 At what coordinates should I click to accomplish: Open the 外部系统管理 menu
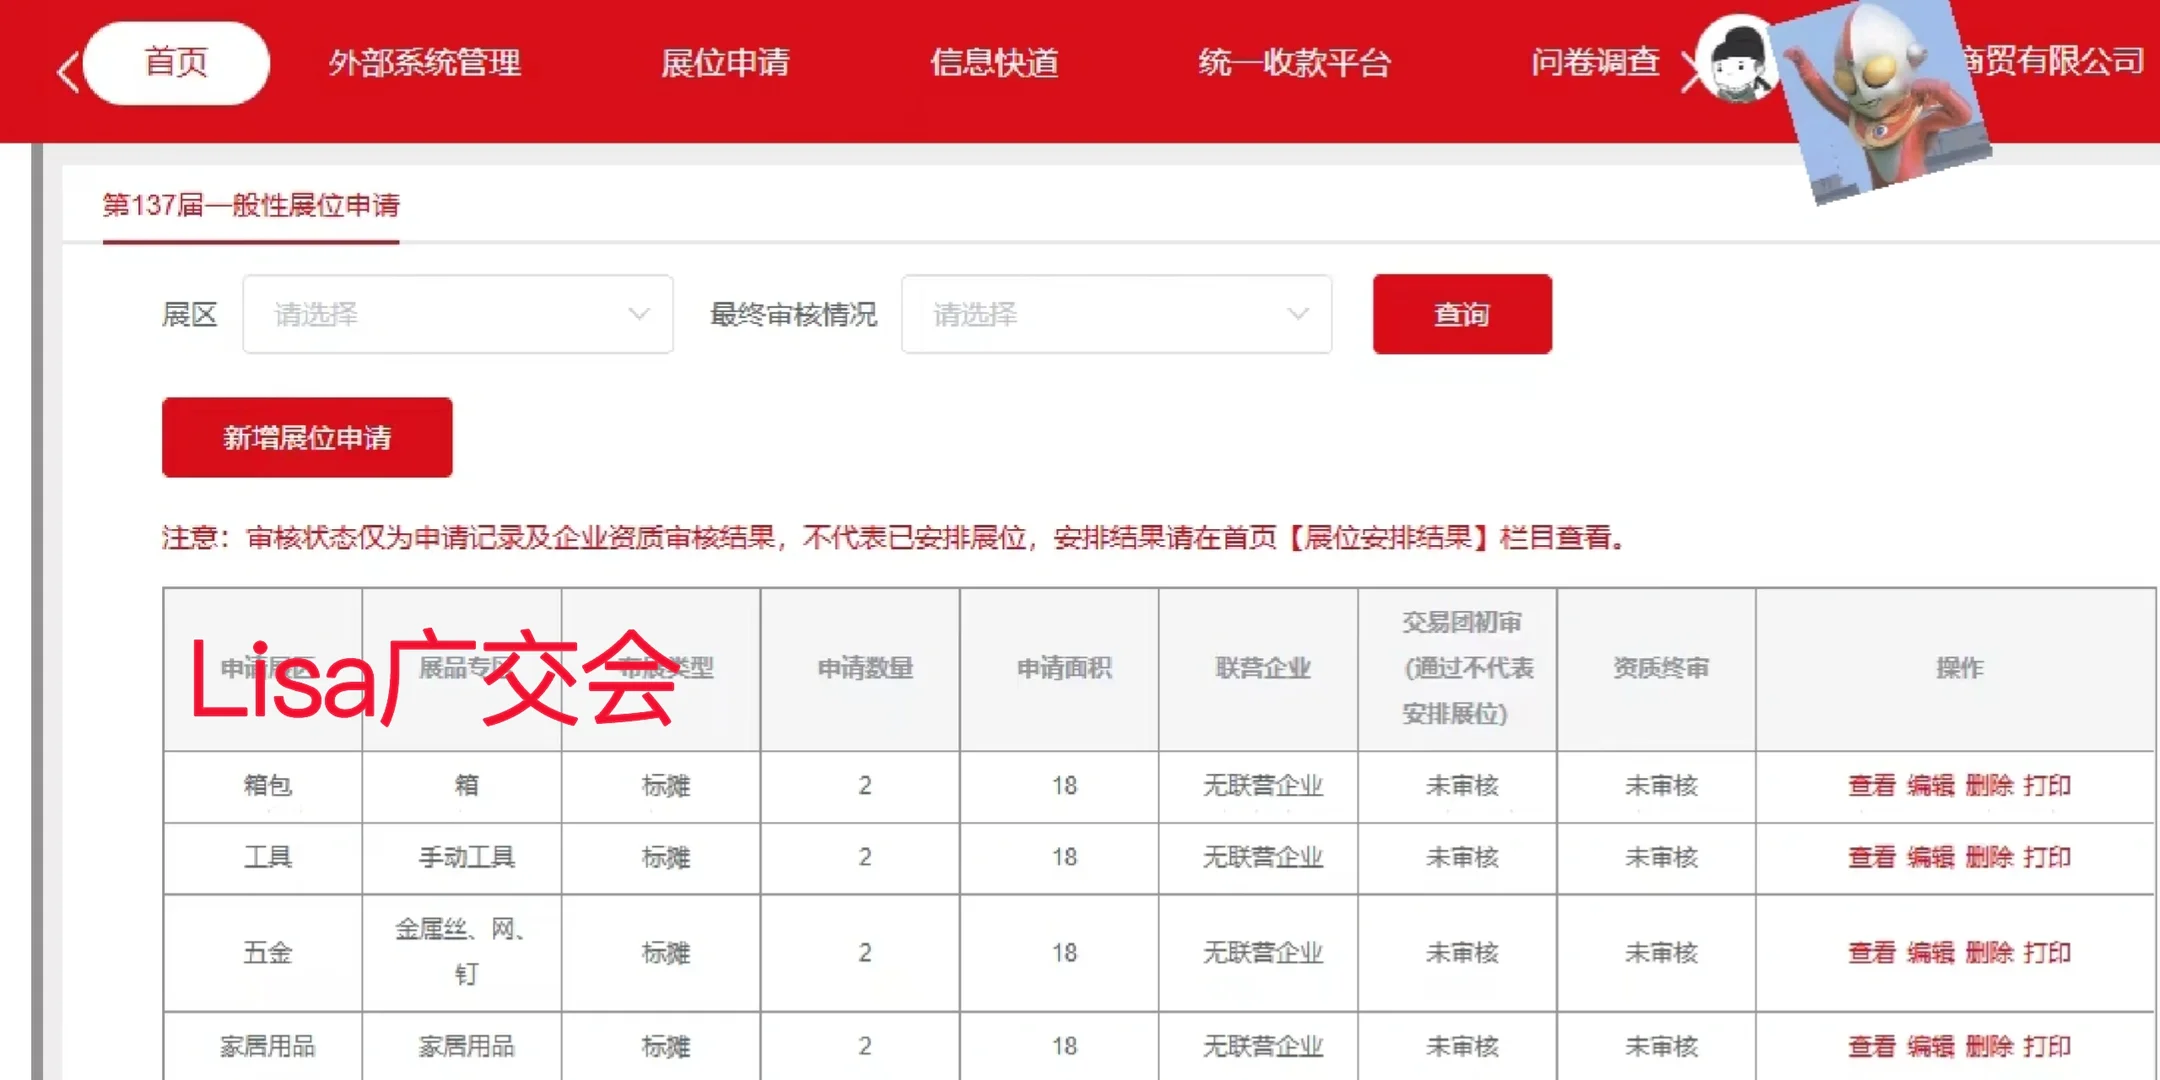pos(424,63)
